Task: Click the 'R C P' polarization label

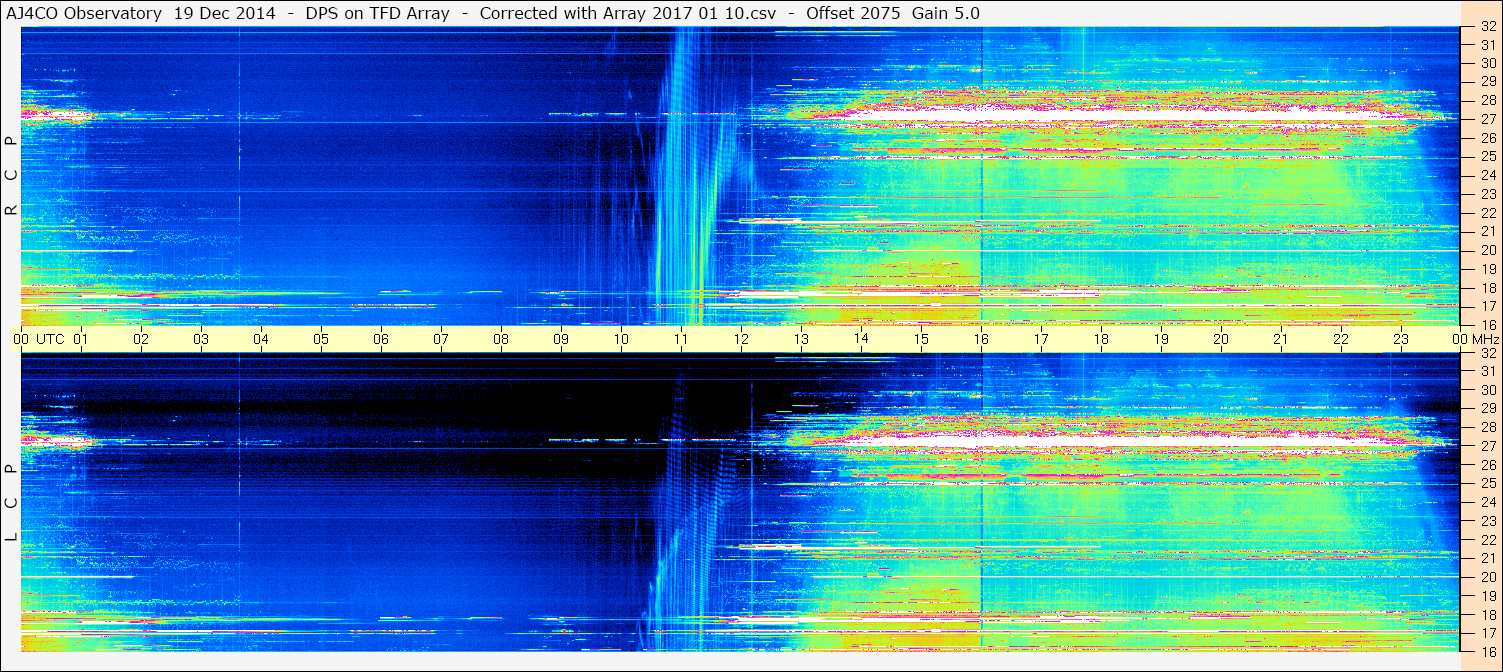Action: pos(11,175)
